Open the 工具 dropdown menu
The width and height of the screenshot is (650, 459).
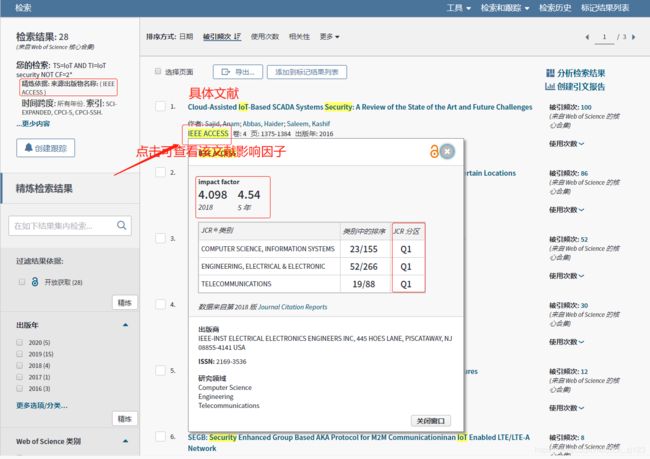(x=458, y=8)
